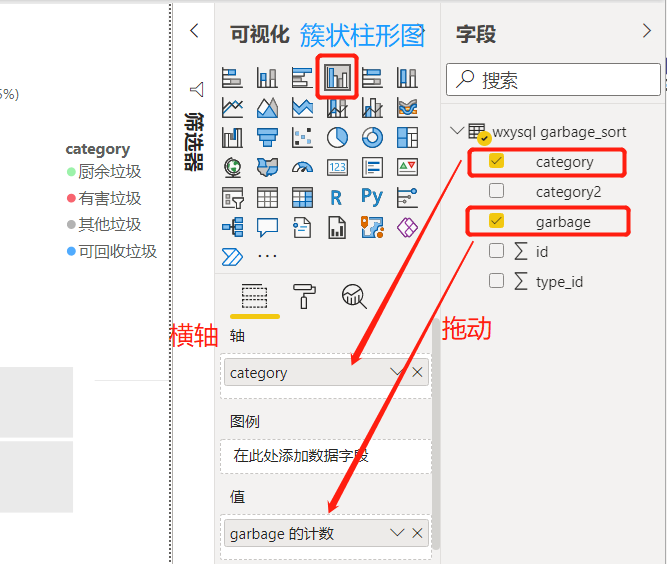Check the type_id field checkbox
This screenshot has height=564, width=667.
click(x=496, y=281)
